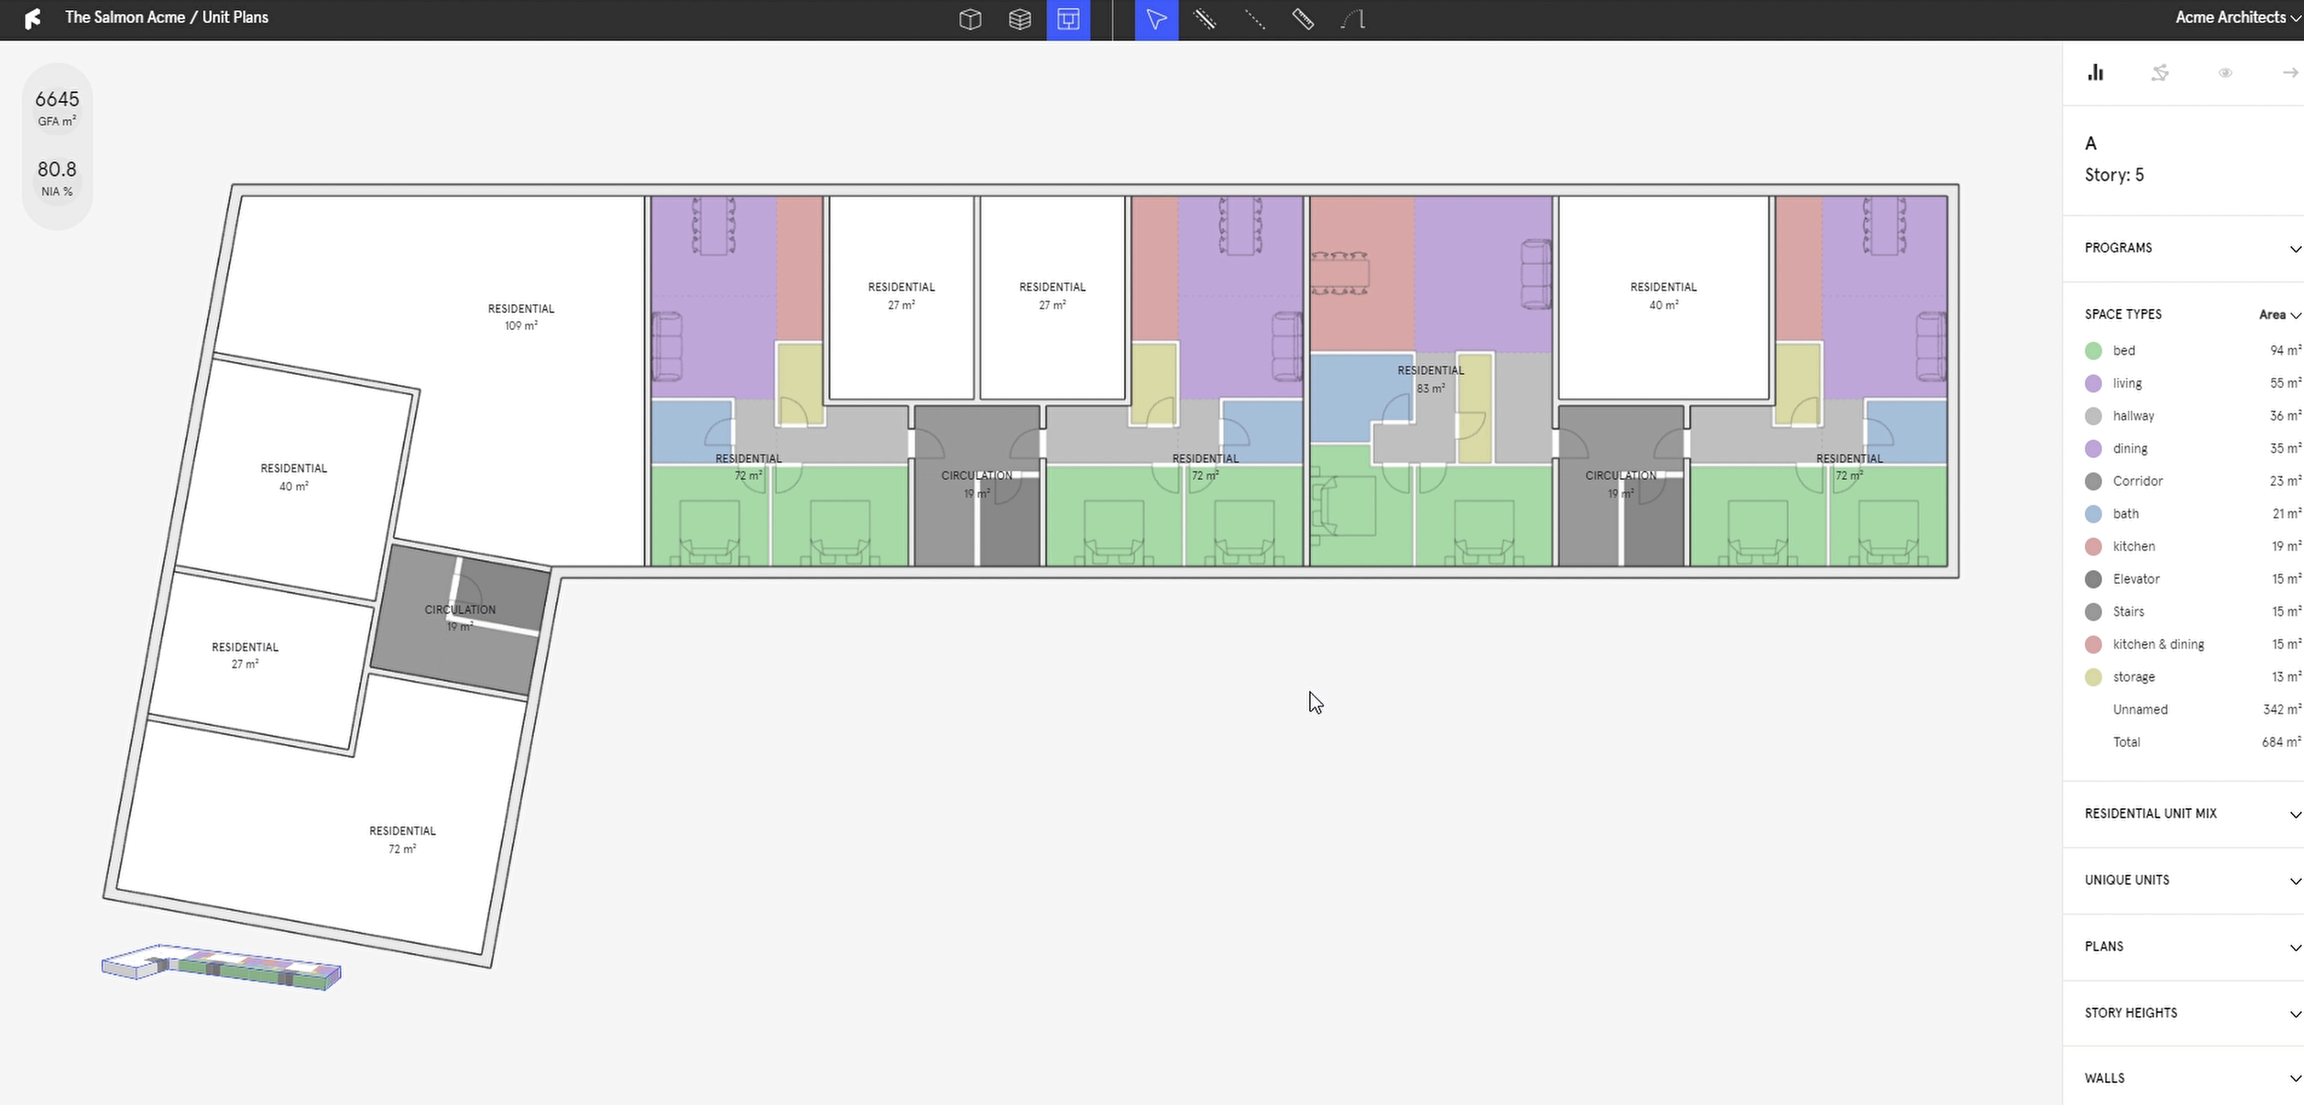Select the door swing arc tool
2304x1105 pixels.
(x=1352, y=19)
